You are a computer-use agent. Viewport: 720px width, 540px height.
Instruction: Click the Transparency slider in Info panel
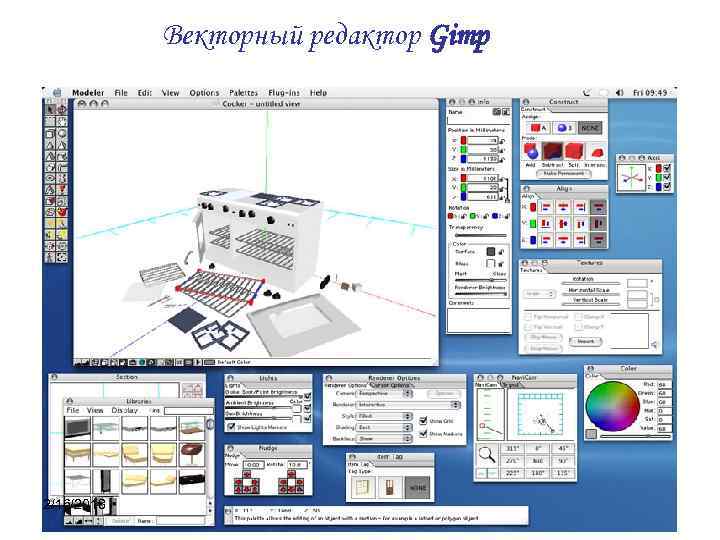pos(481,236)
